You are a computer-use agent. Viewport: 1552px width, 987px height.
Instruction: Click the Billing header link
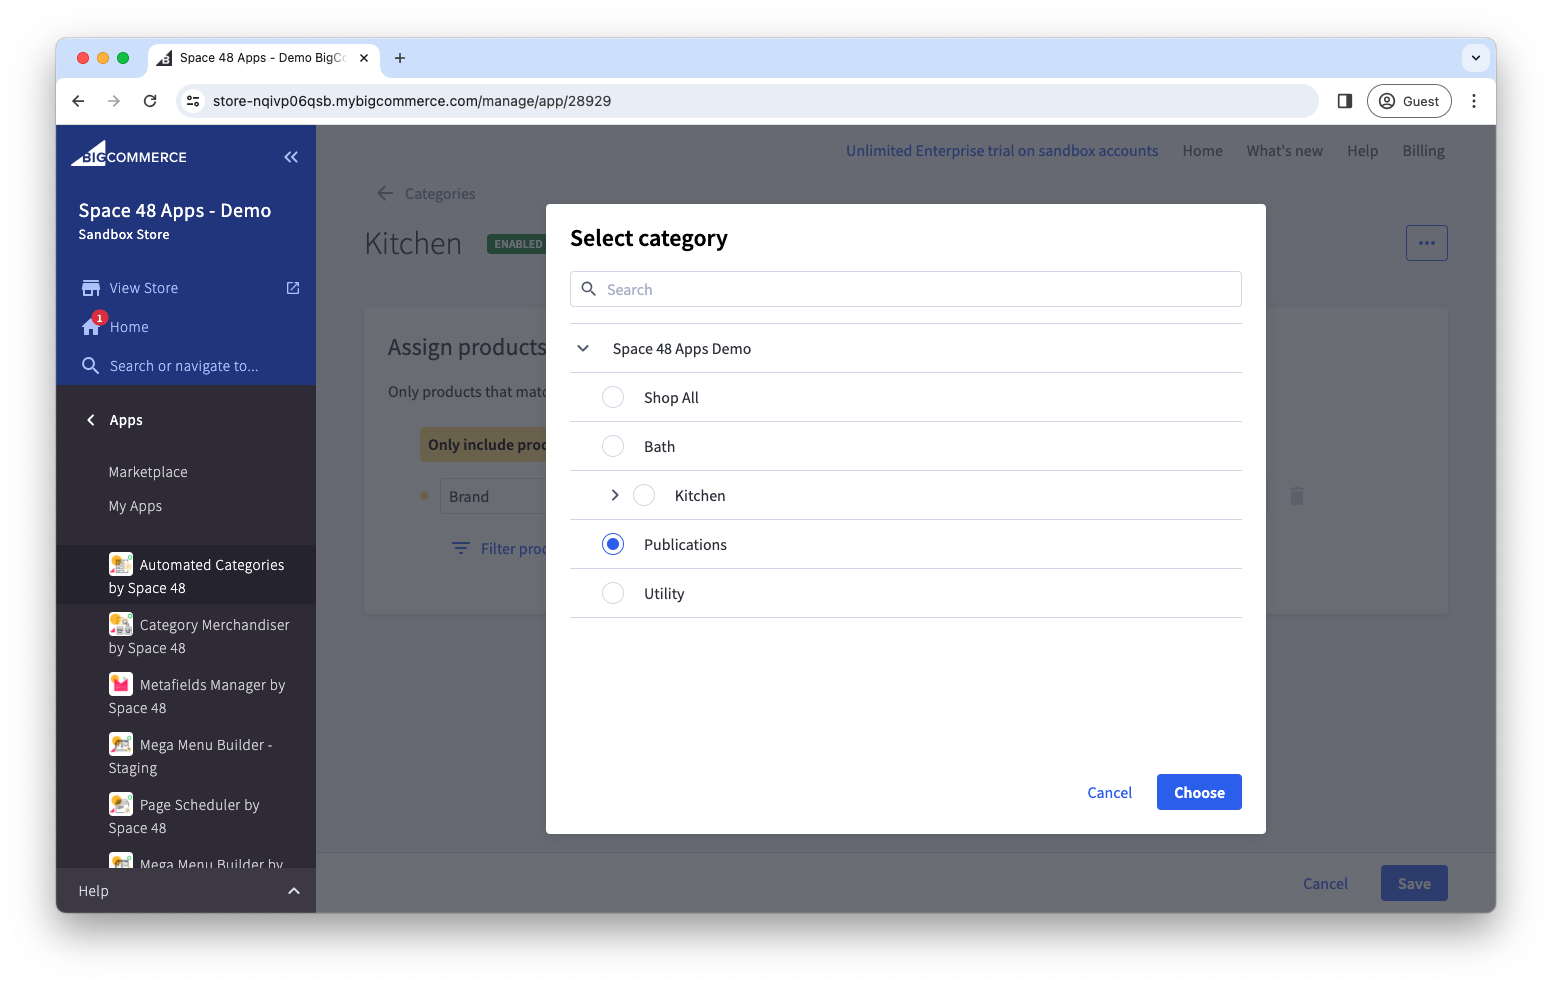1423,151
